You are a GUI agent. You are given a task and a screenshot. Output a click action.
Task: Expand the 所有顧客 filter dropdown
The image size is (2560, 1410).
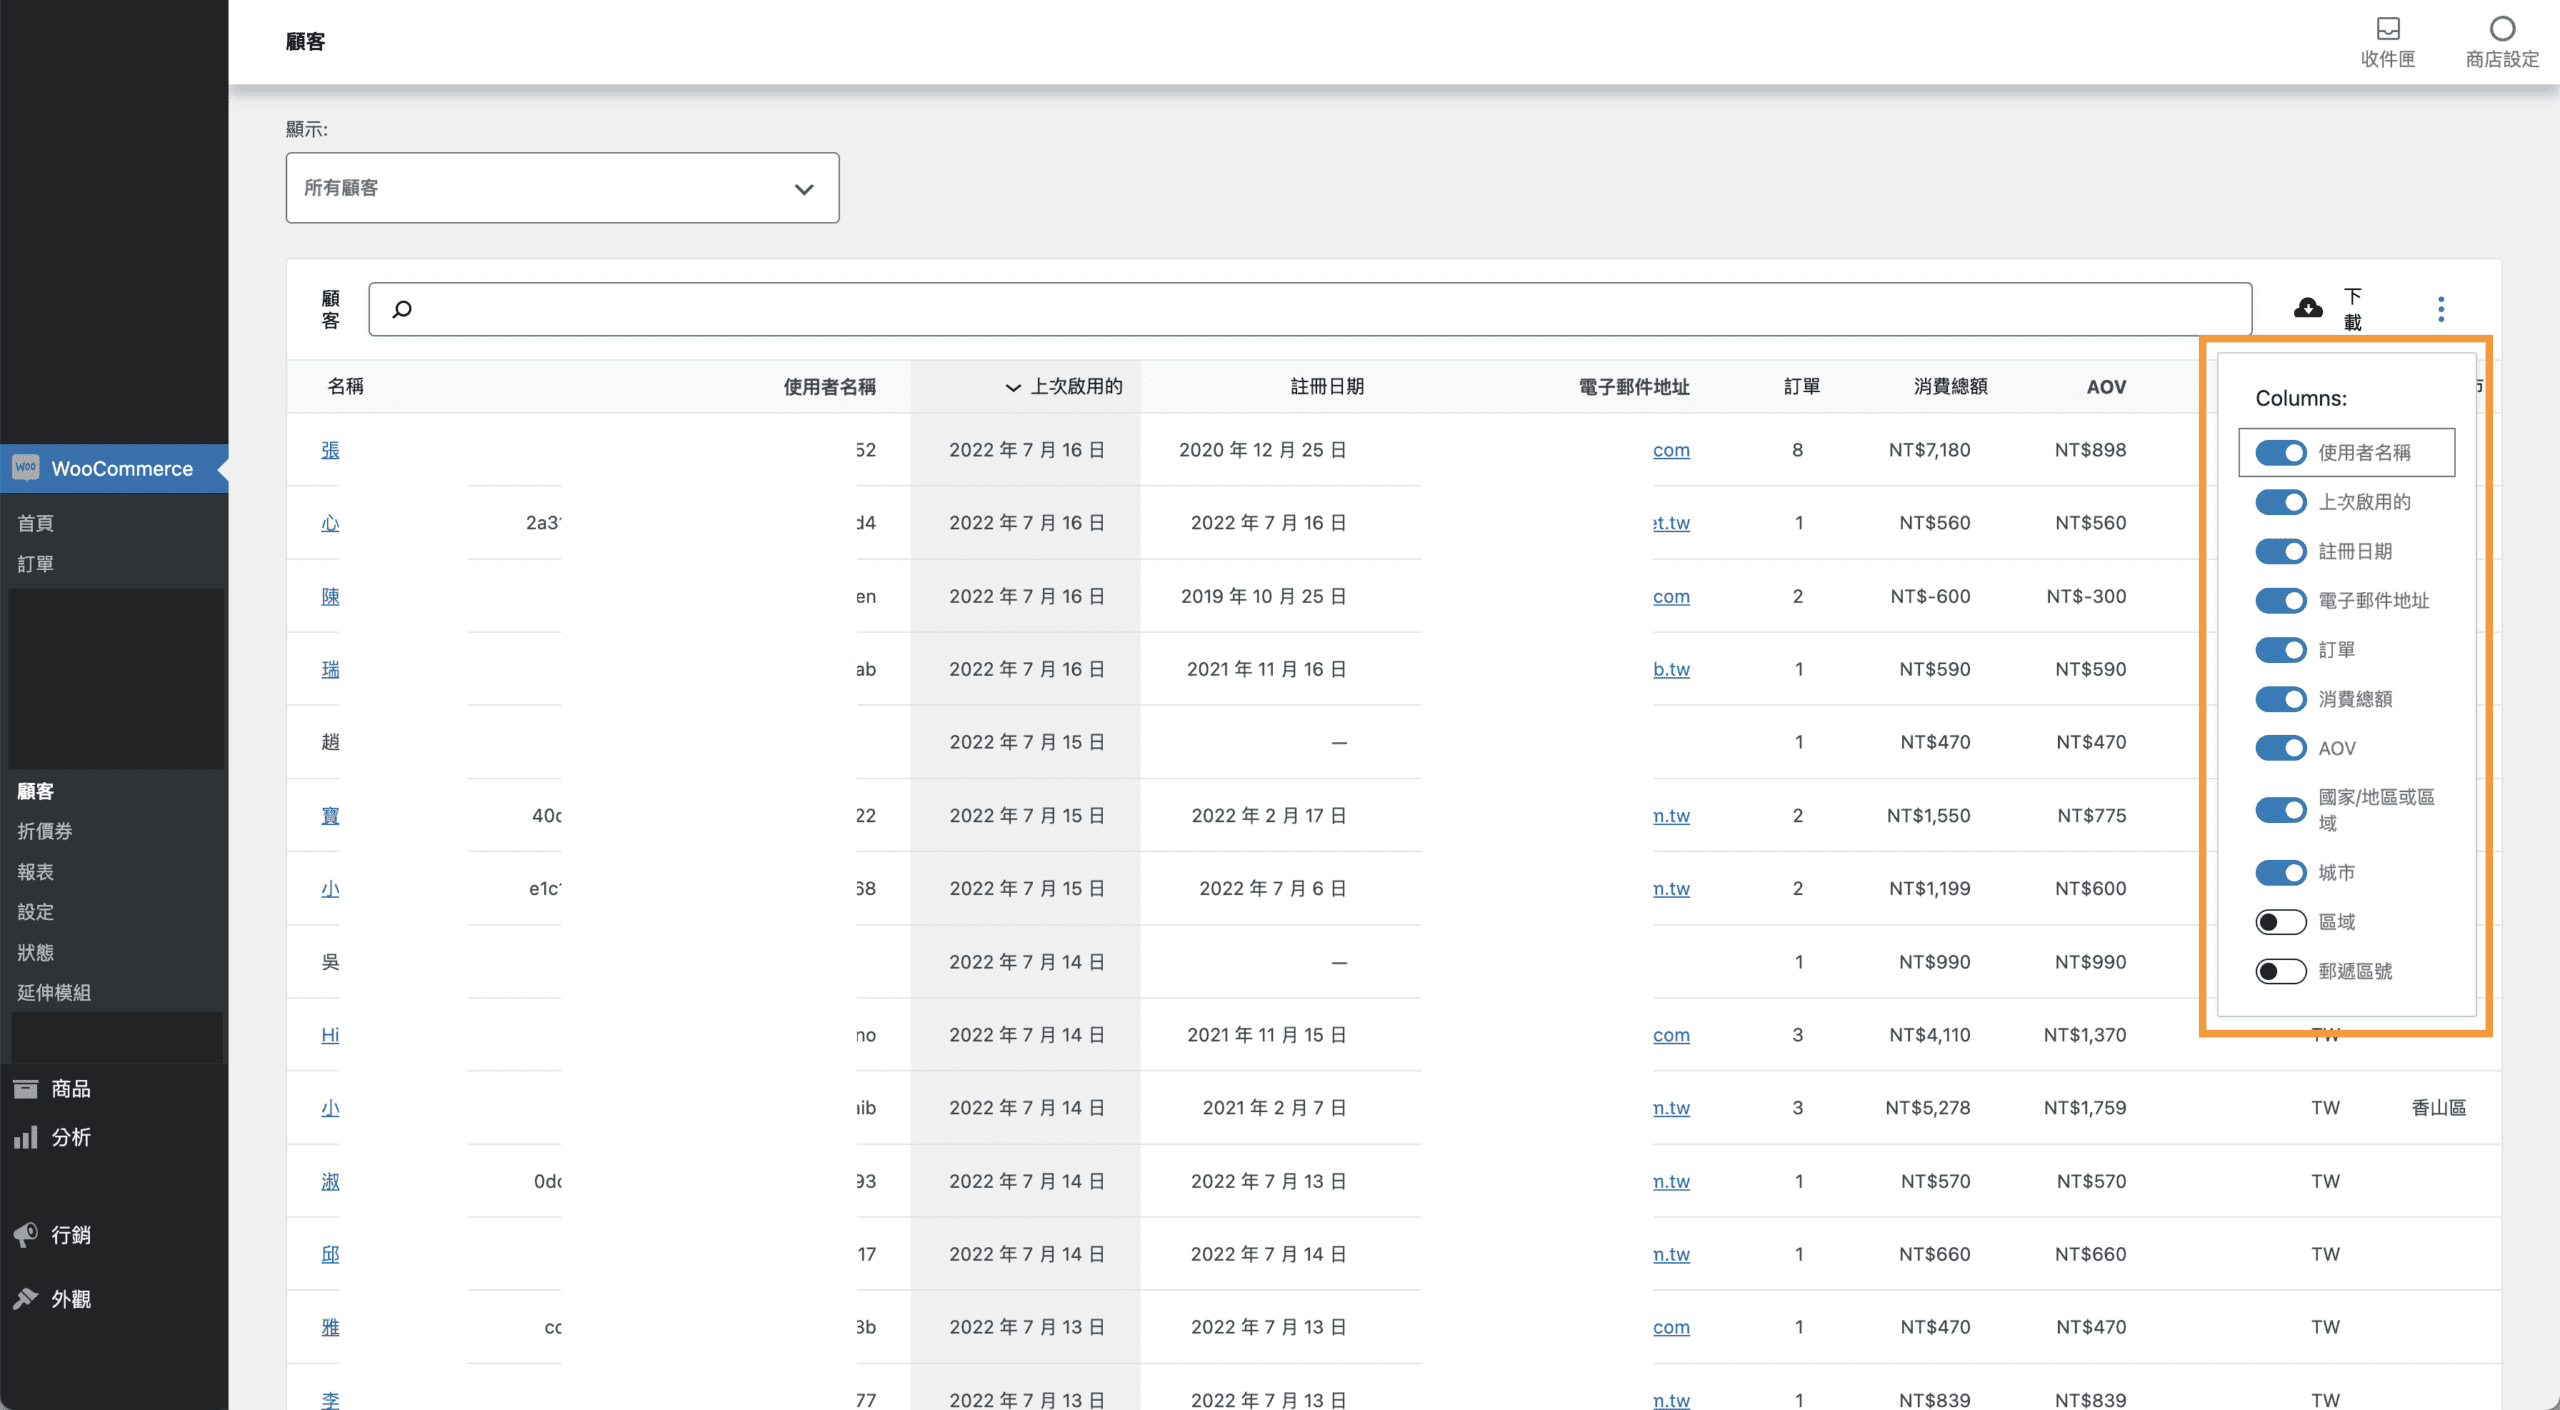[562, 188]
